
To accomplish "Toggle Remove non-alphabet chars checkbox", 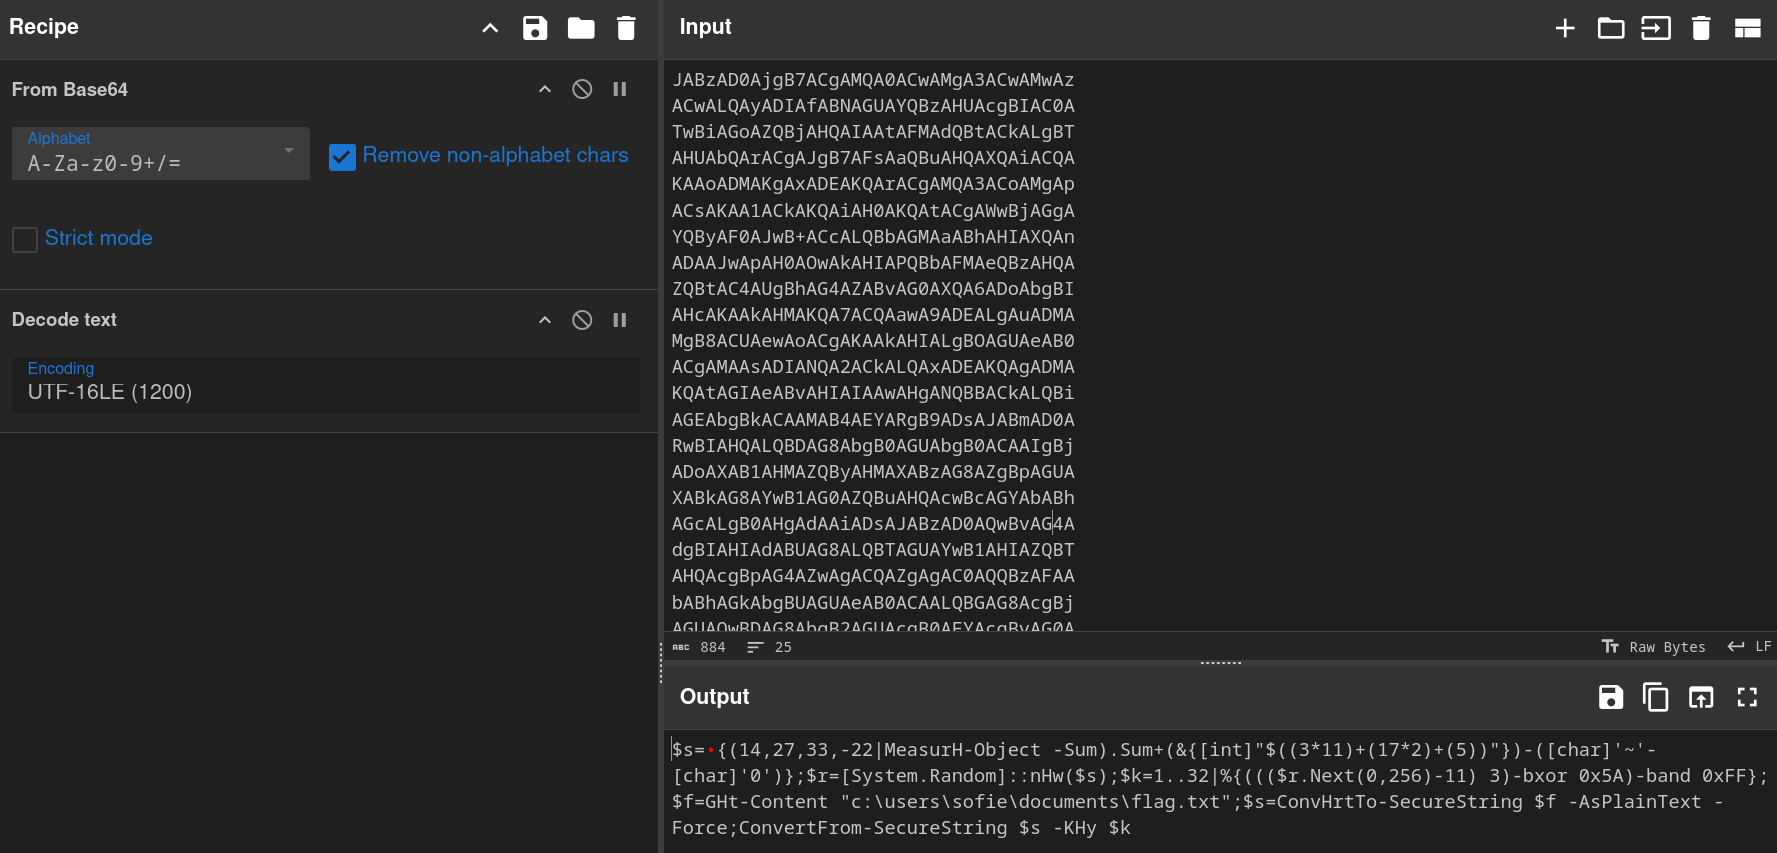I will tap(342, 157).
